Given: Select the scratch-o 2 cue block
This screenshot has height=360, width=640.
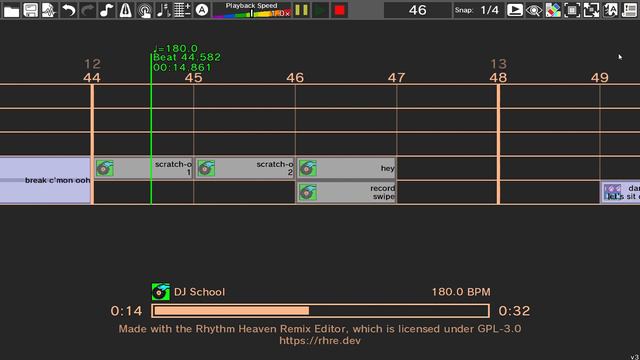Looking at the screenshot, I should (245, 168).
